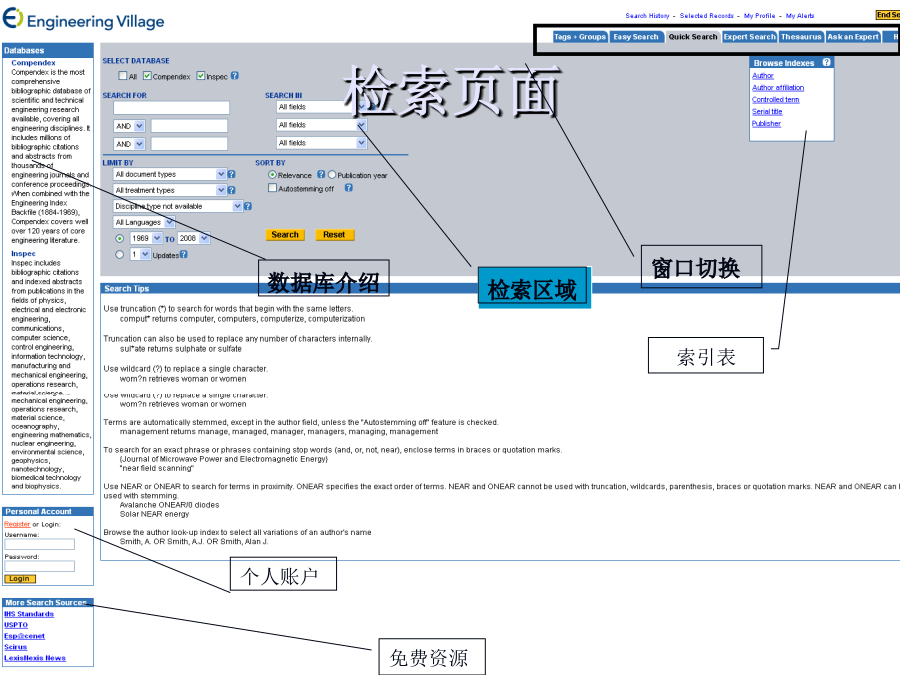
Task: Click the Login button
Action: (x=20, y=579)
